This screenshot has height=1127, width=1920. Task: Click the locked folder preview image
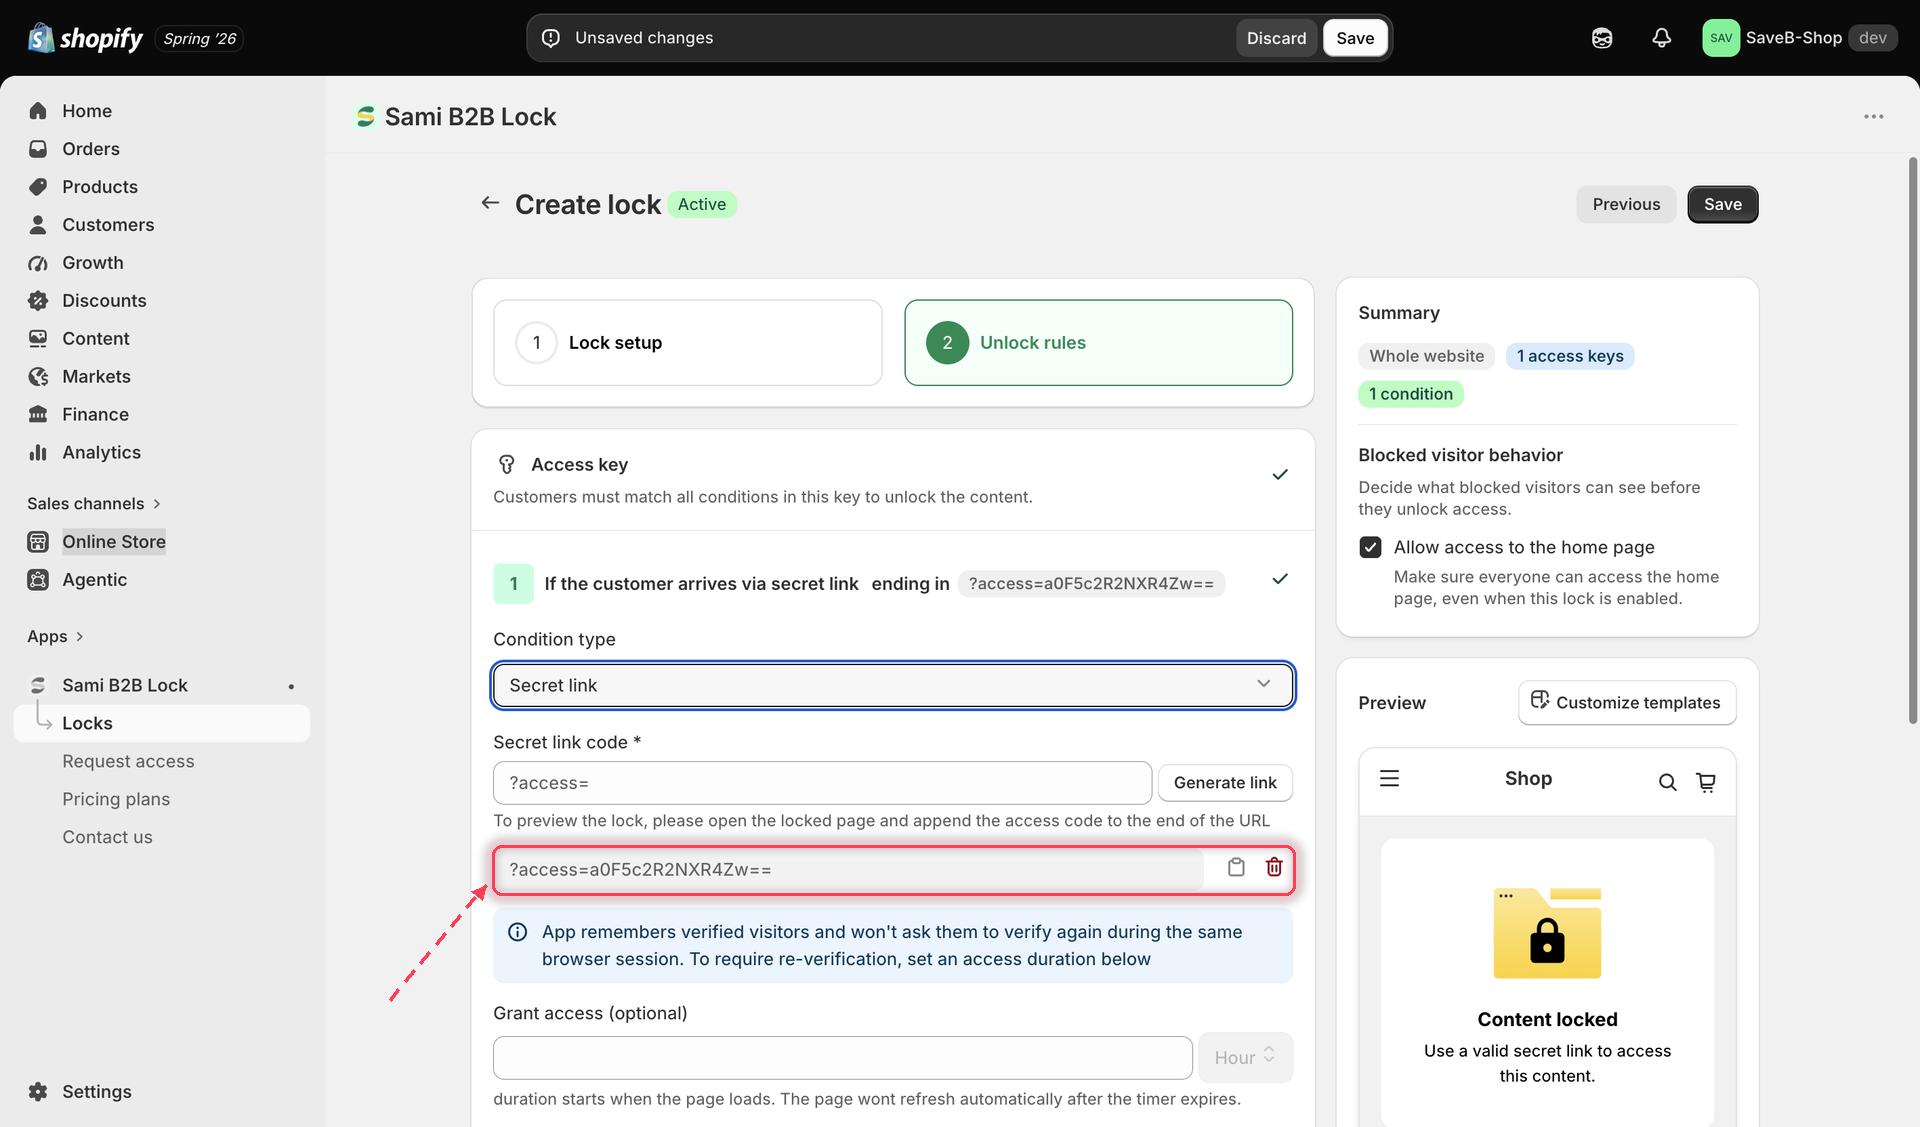tap(1547, 933)
